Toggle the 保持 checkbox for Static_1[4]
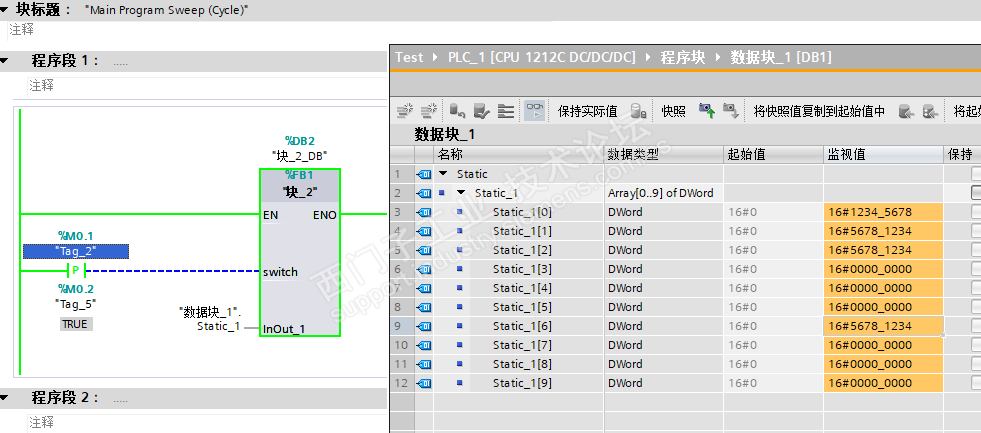 coord(976,288)
